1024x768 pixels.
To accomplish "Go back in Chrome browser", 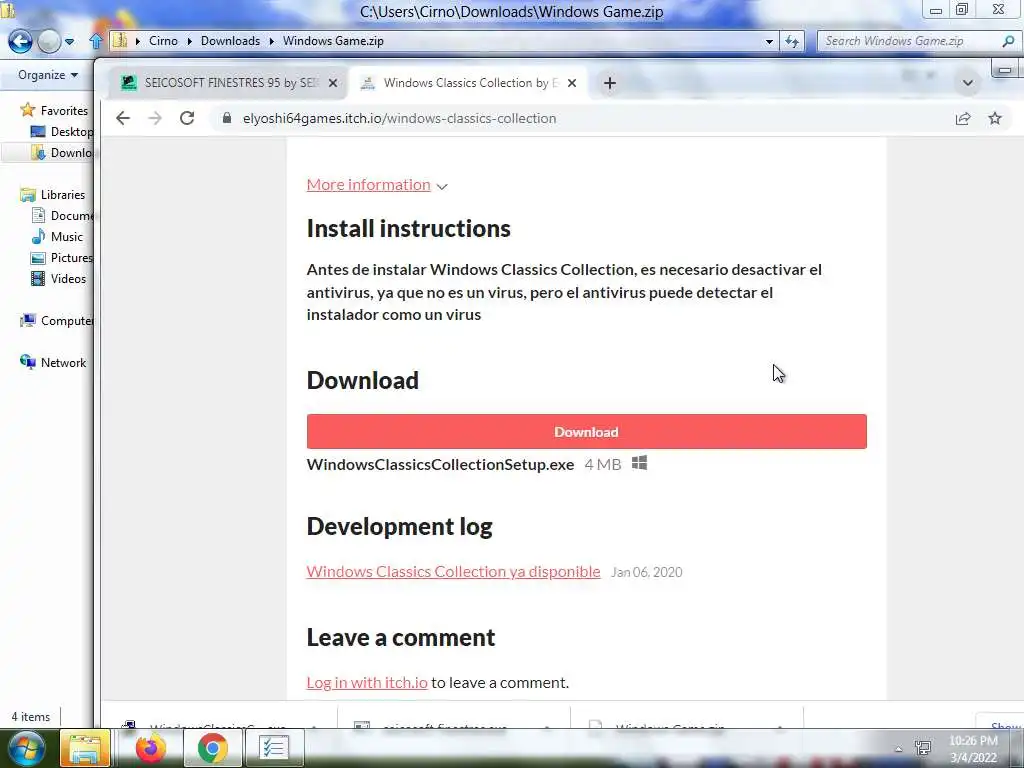I will coord(123,118).
